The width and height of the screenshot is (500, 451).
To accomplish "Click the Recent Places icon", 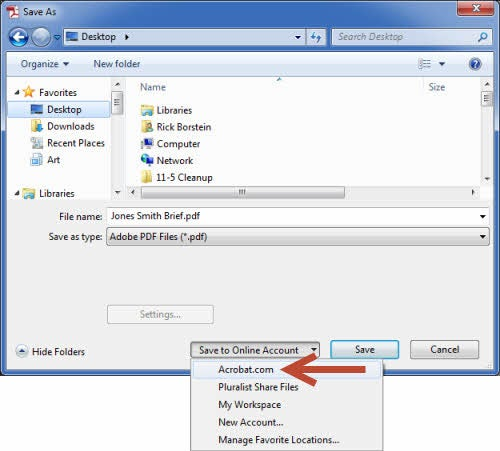I will pyautogui.click(x=37, y=143).
